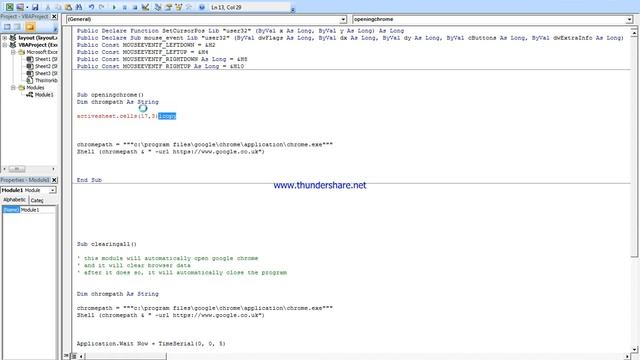Switch to the Categorized properties tab
The height and width of the screenshot is (360, 640).
point(37,200)
